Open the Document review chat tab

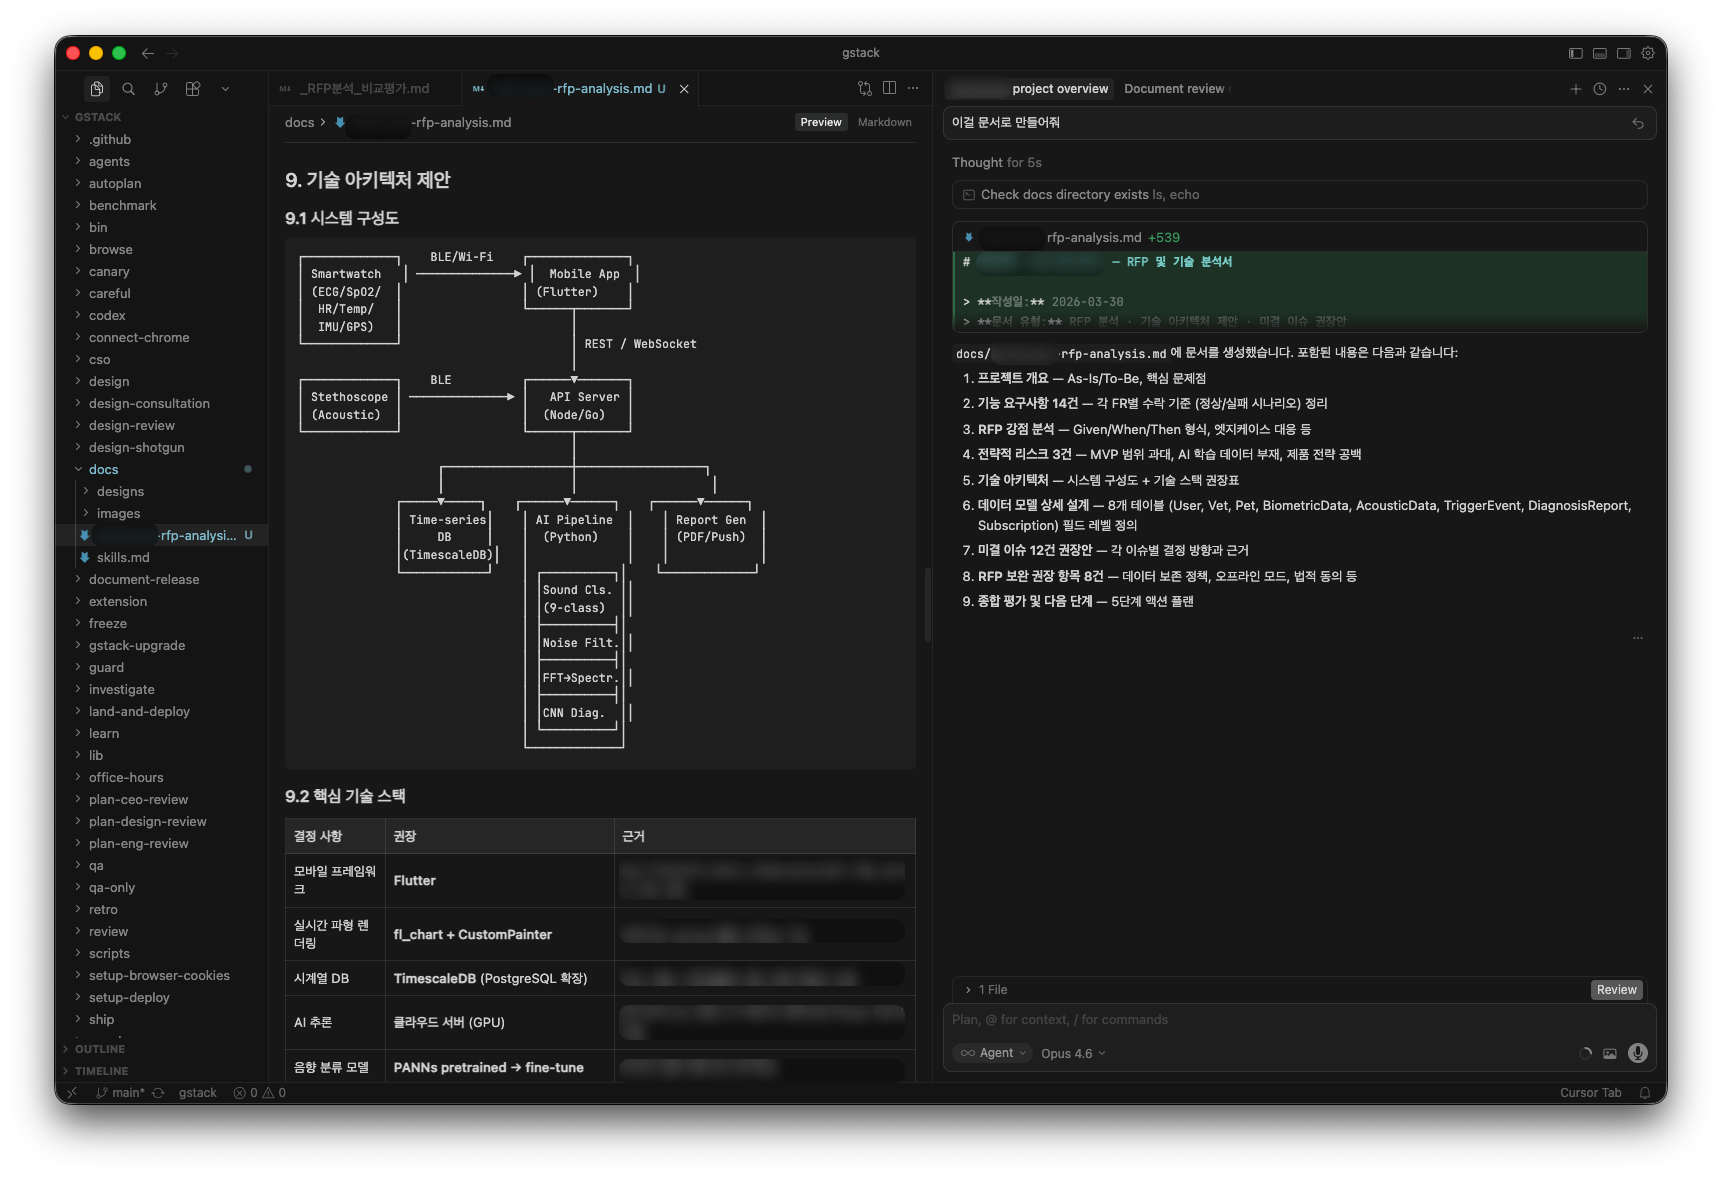pos(1174,89)
